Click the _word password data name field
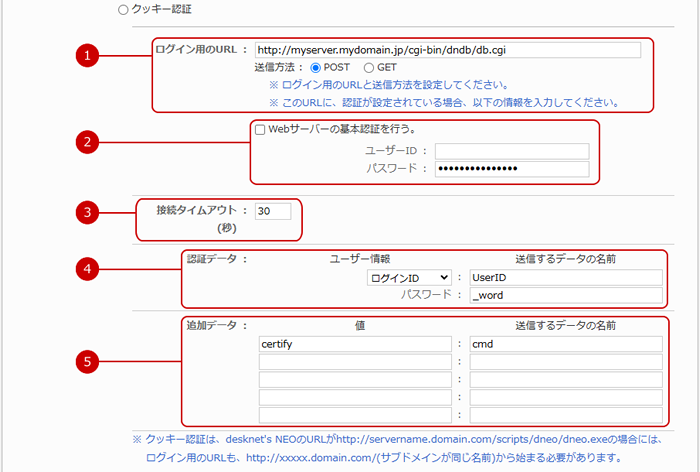The width and height of the screenshot is (700, 472). click(x=566, y=296)
